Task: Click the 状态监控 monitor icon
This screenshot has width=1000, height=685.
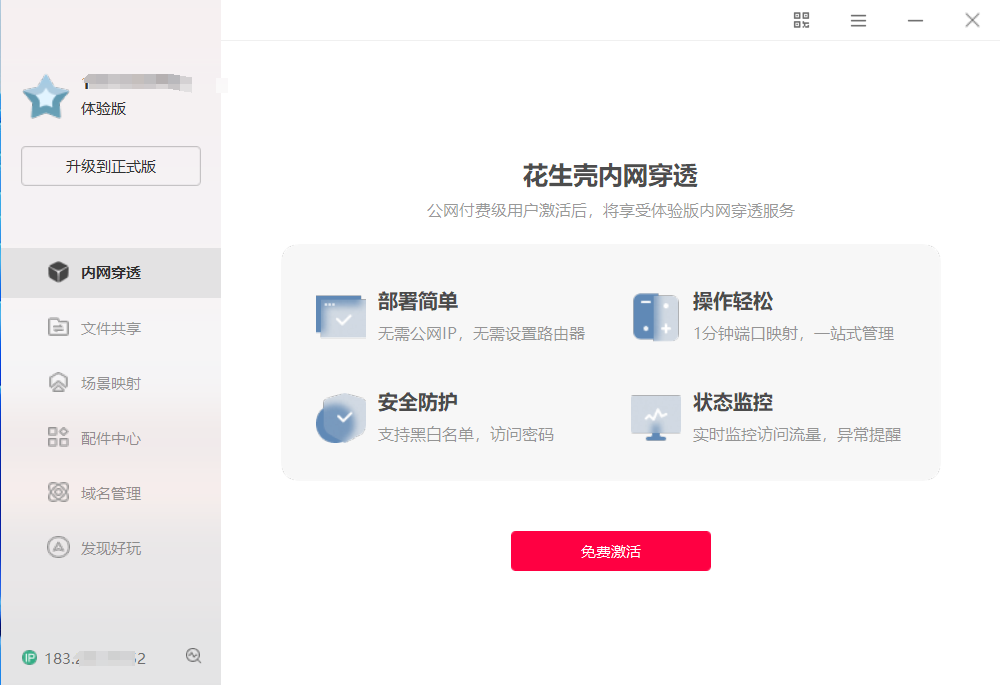Action: click(x=656, y=418)
